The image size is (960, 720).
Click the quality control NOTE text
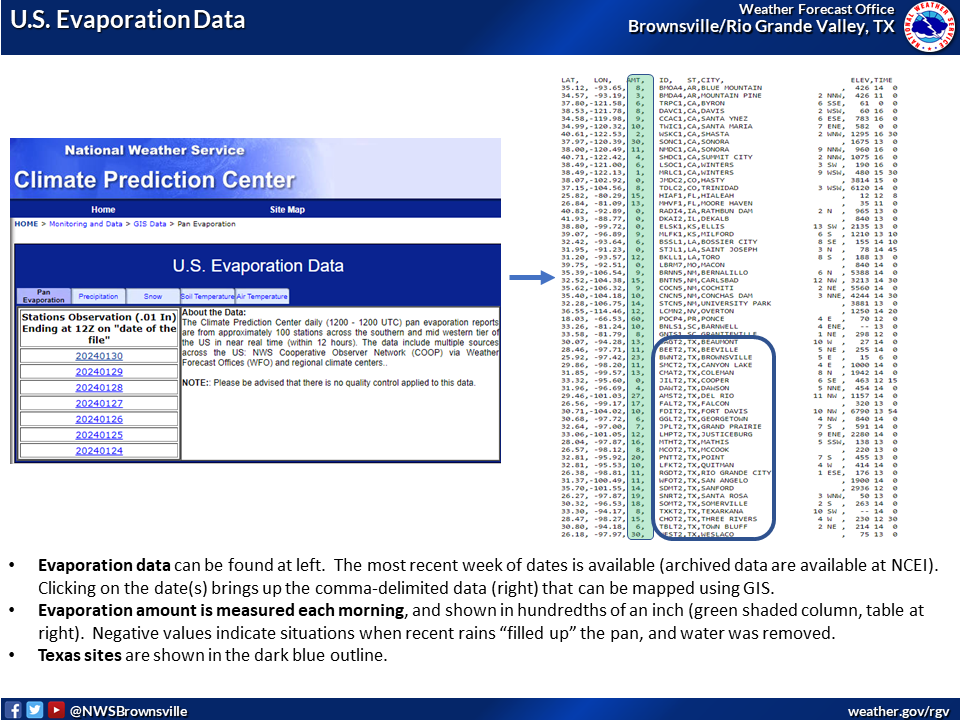[x=329, y=383]
